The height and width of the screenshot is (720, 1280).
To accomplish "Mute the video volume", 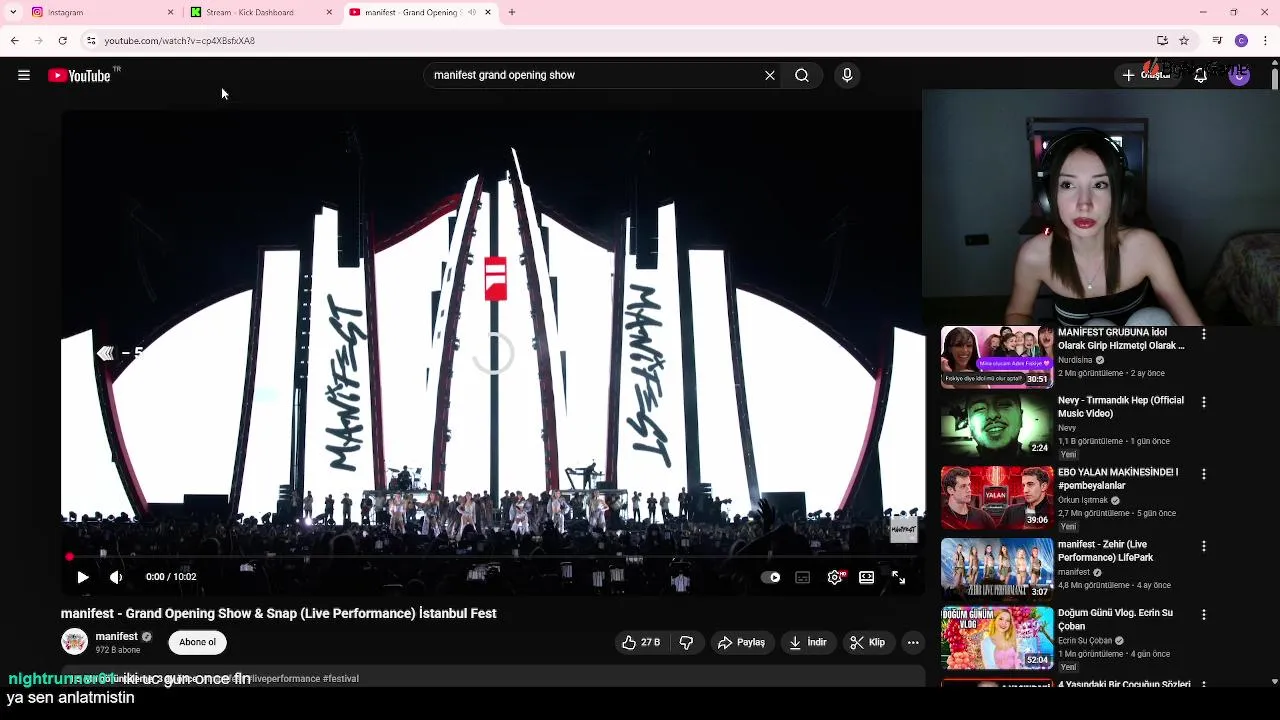I will pos(116,577).
